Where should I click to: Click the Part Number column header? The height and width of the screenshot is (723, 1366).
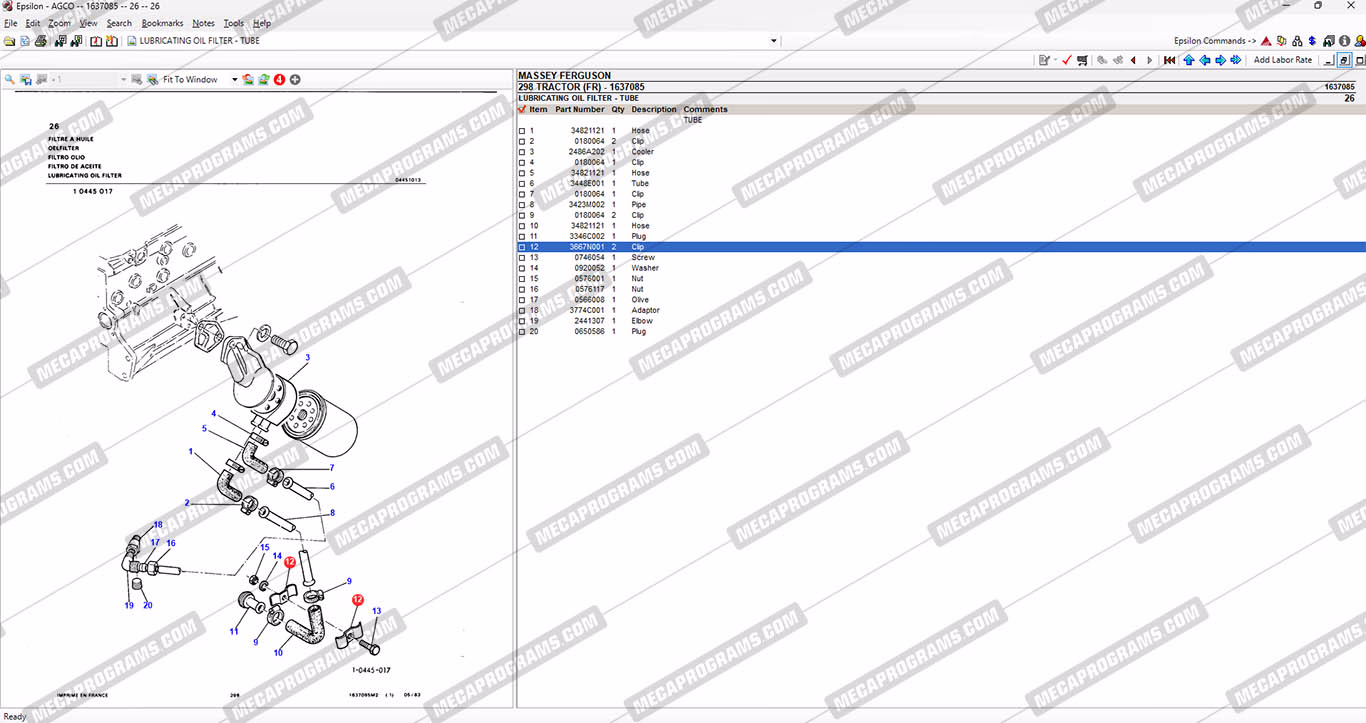[x=580, y=110]
